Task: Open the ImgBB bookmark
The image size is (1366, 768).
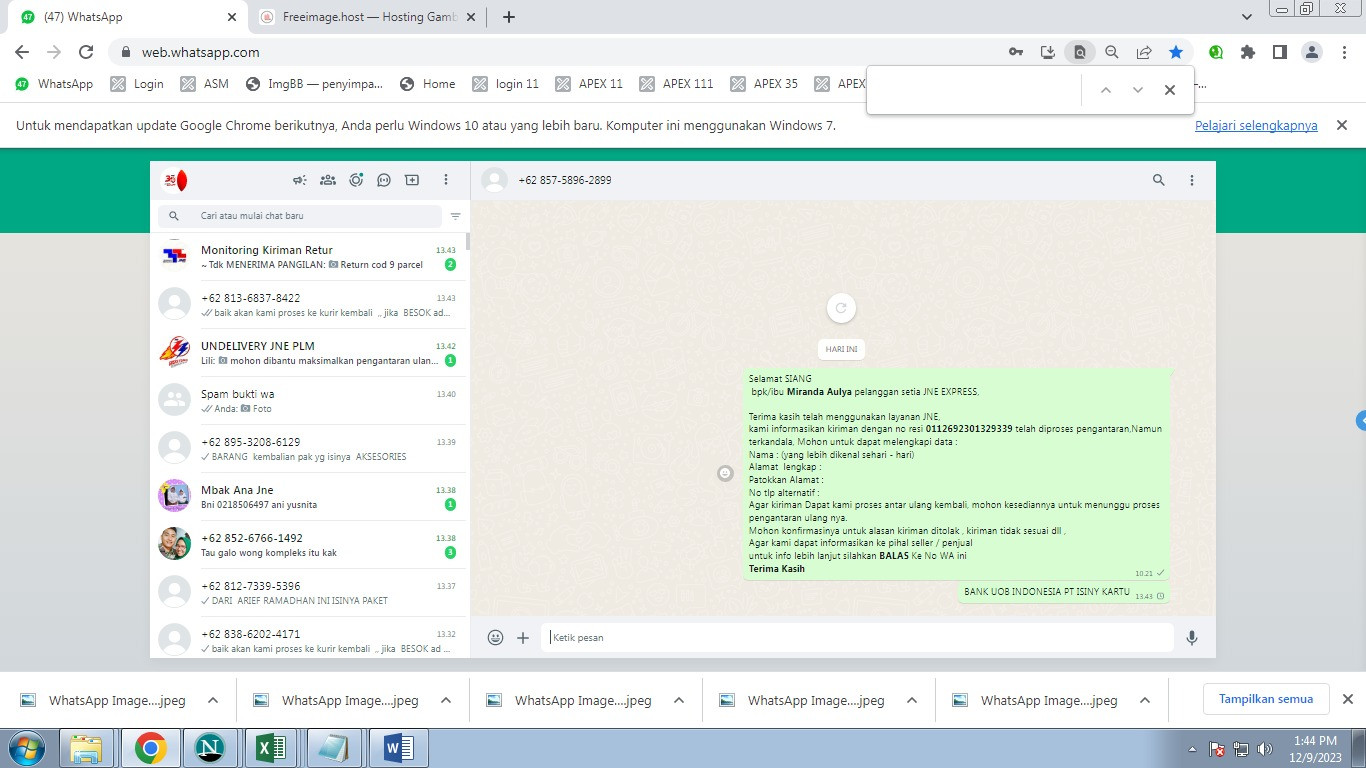Action: click(314, 84)
